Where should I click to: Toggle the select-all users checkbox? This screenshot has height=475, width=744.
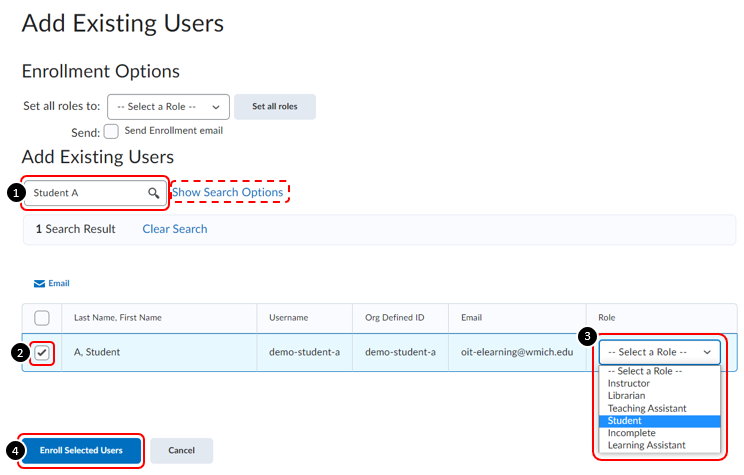pos(42,318)
